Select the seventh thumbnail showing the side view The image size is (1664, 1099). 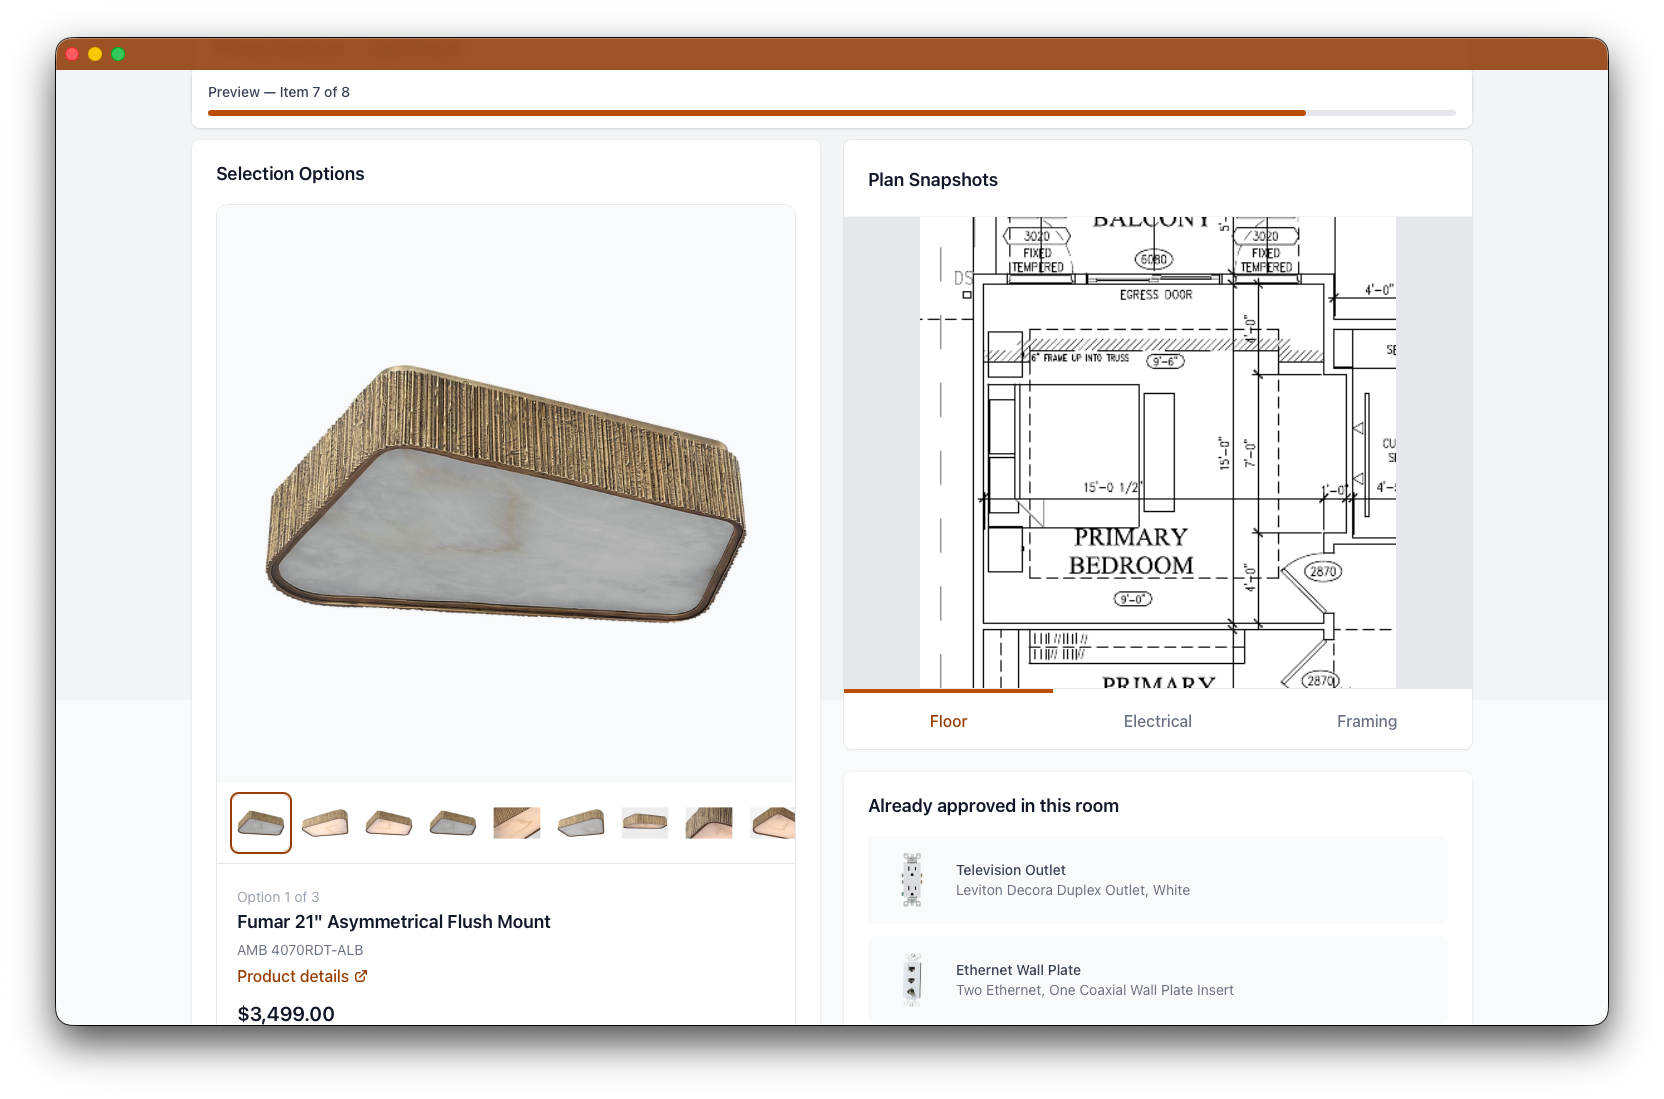coord(645,823)
